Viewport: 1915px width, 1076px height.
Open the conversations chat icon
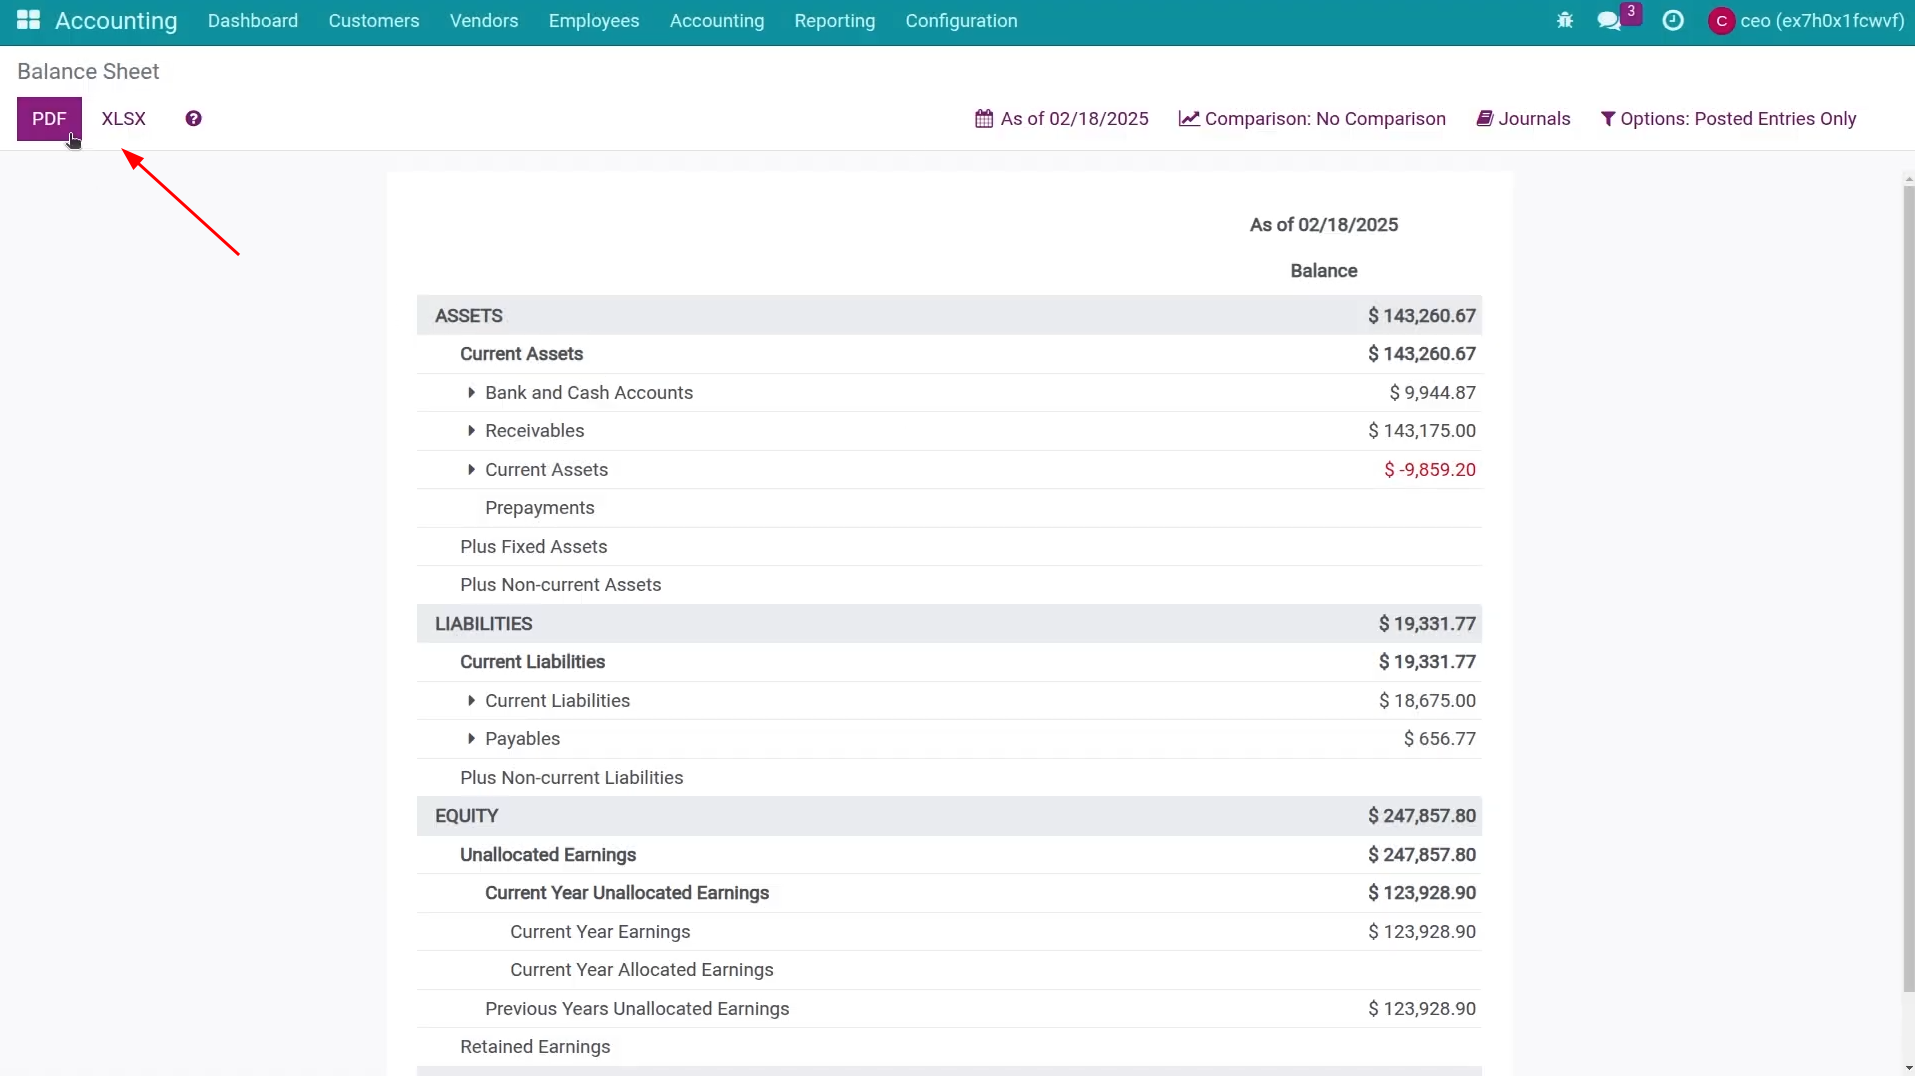pos(1609,21)
